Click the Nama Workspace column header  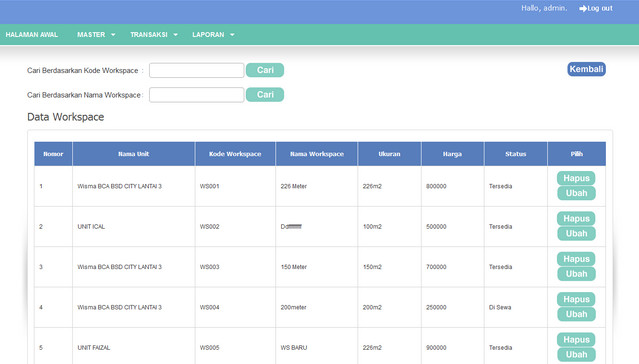click(x=317, y=154)
